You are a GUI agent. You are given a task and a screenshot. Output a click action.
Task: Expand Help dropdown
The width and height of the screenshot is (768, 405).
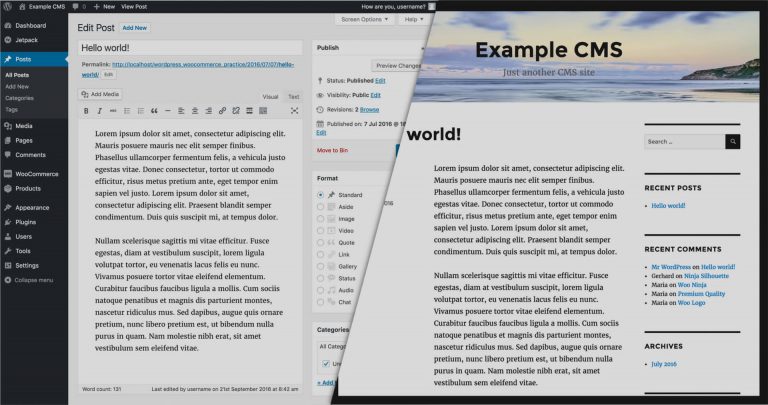point(414,20)
